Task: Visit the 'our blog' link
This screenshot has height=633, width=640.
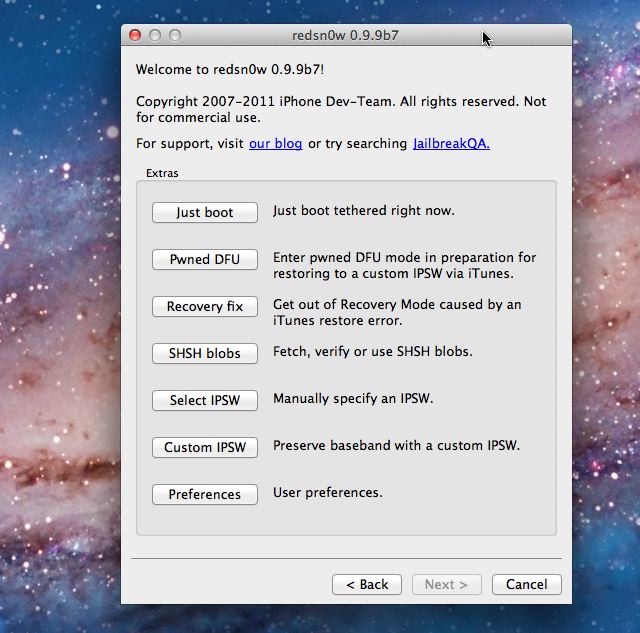Action: tap(275, 144)
